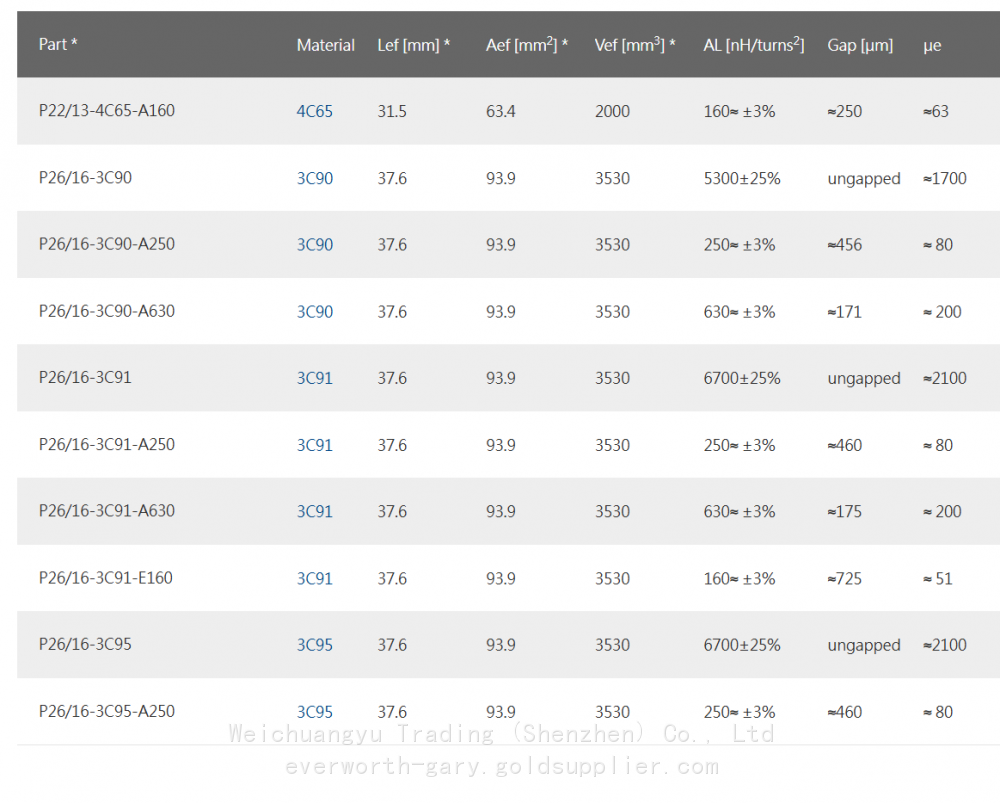
Task: Open the 4C65 material link
Action: pyautogui.click(x=314, y=112)
